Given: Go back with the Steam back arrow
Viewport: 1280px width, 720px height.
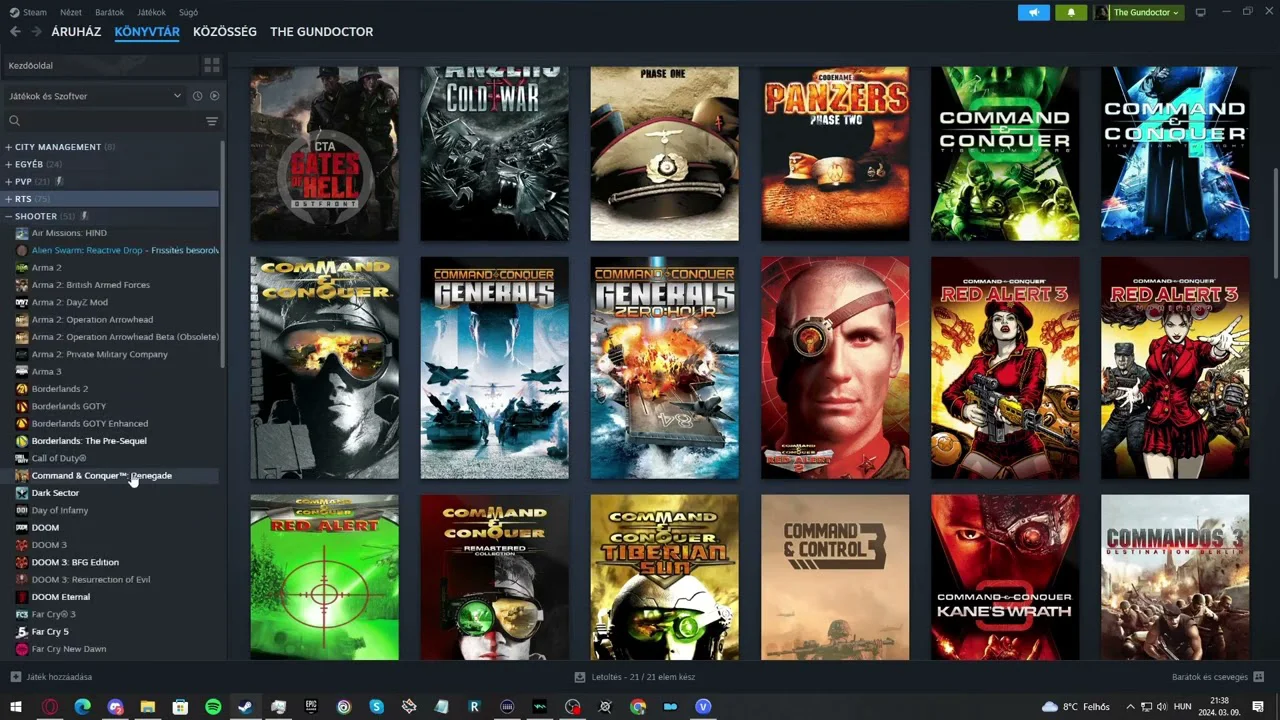Looking at the screenshot, I should 15,32.
